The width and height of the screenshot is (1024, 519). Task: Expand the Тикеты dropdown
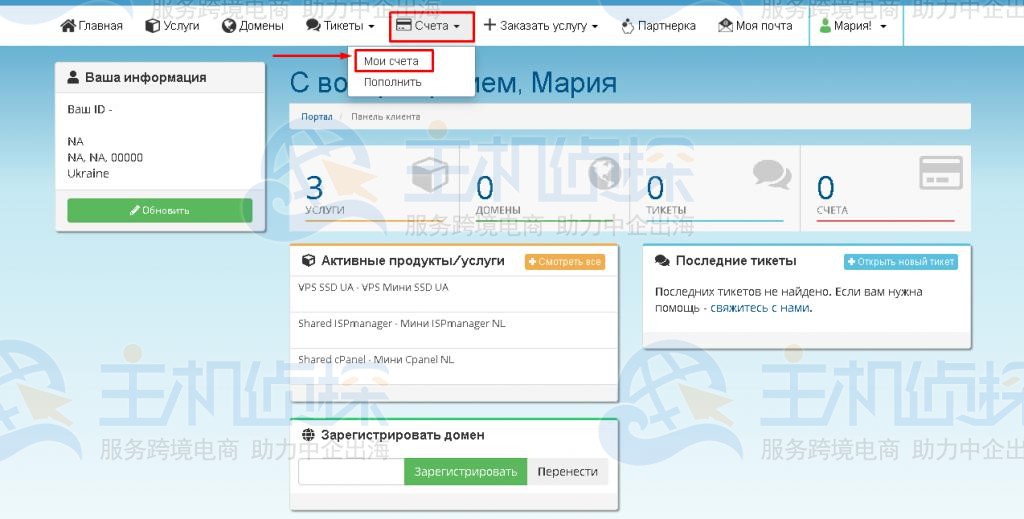[341, 26]
